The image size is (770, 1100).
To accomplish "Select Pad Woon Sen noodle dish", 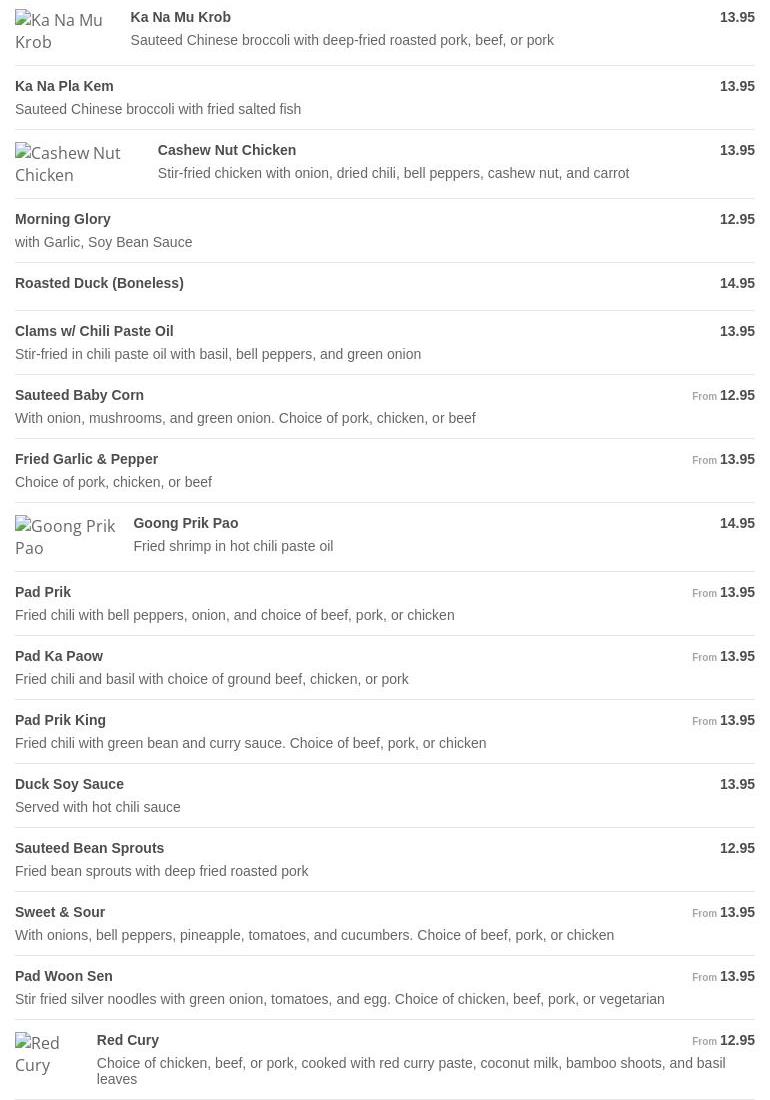I will [63, 976].
